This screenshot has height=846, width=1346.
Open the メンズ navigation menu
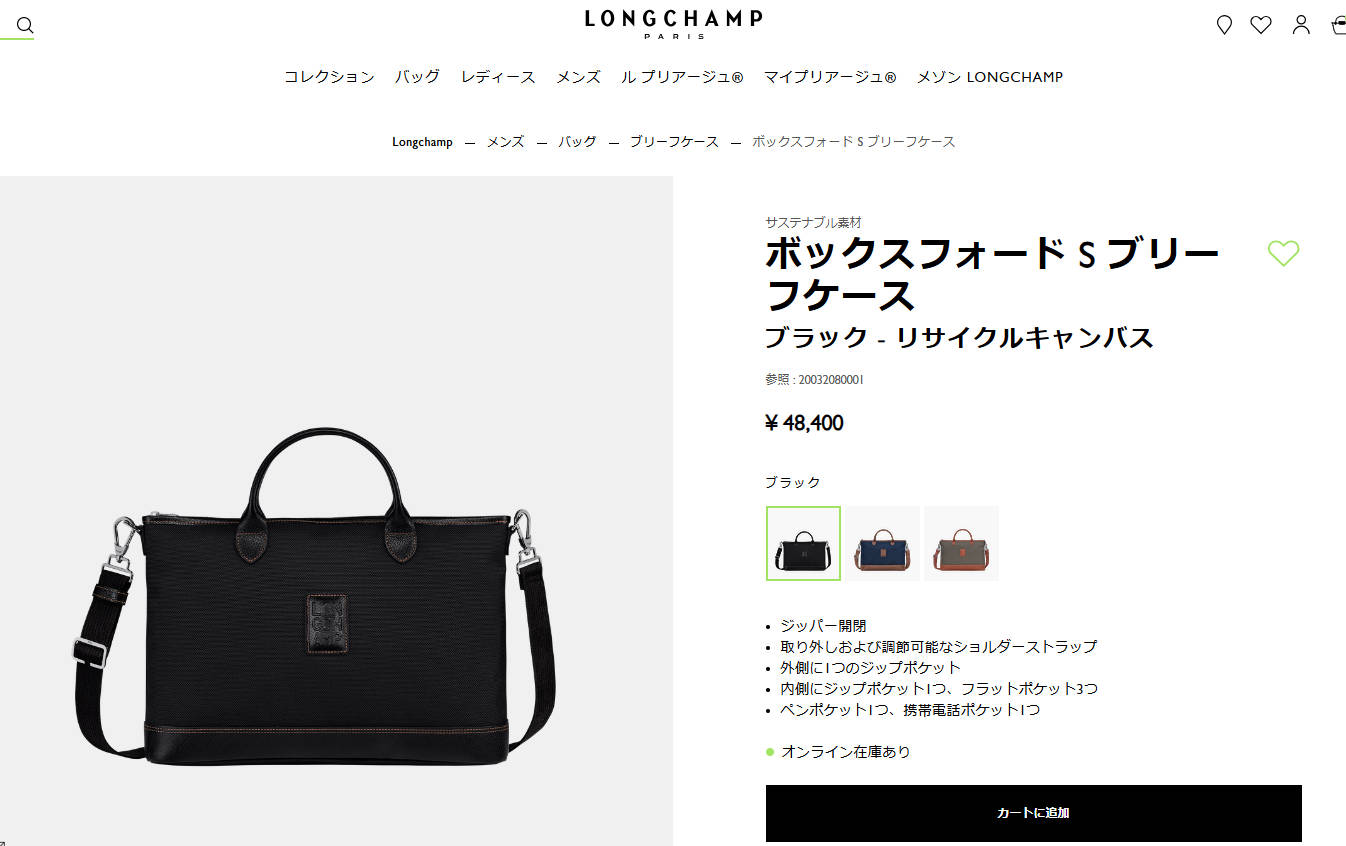click(x=578, y=77)
